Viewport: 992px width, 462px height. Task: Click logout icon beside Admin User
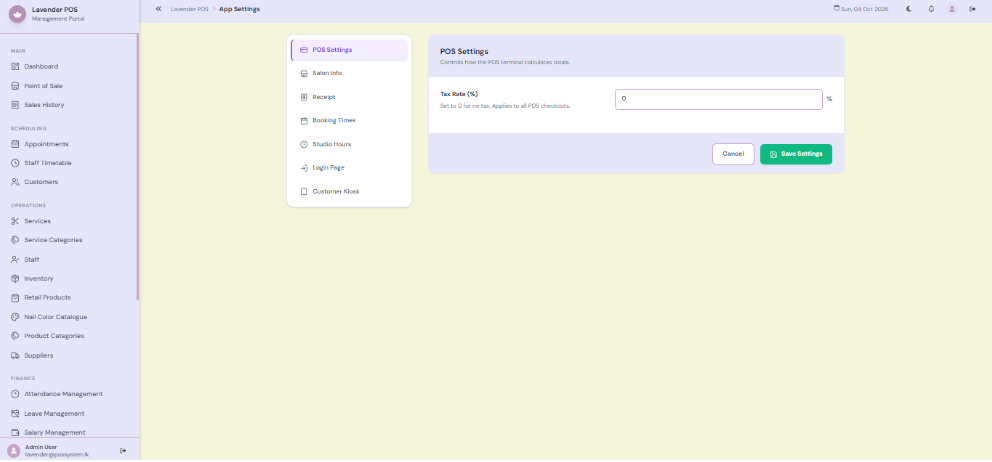[x=123, y=451]
